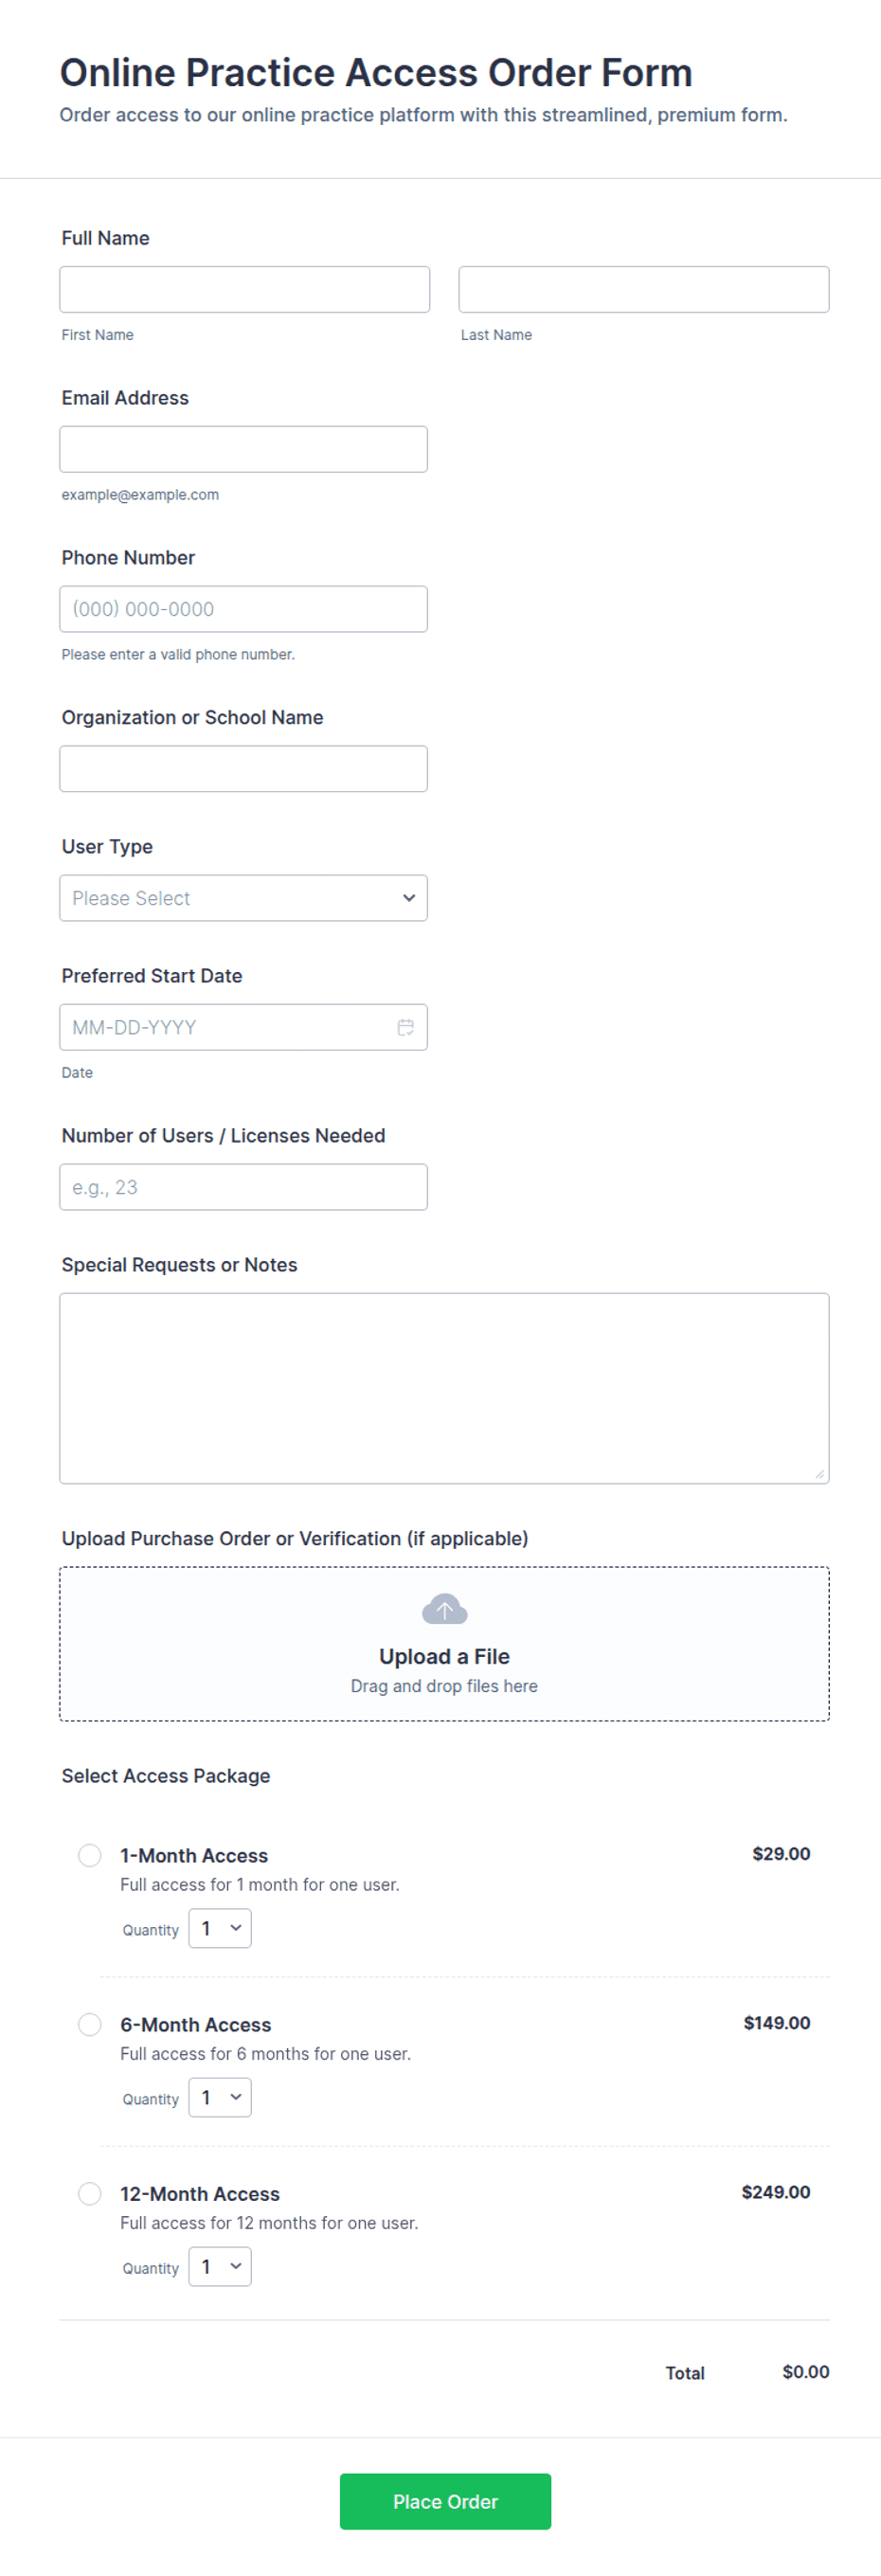Click into the Last Name field

(644, 289)
